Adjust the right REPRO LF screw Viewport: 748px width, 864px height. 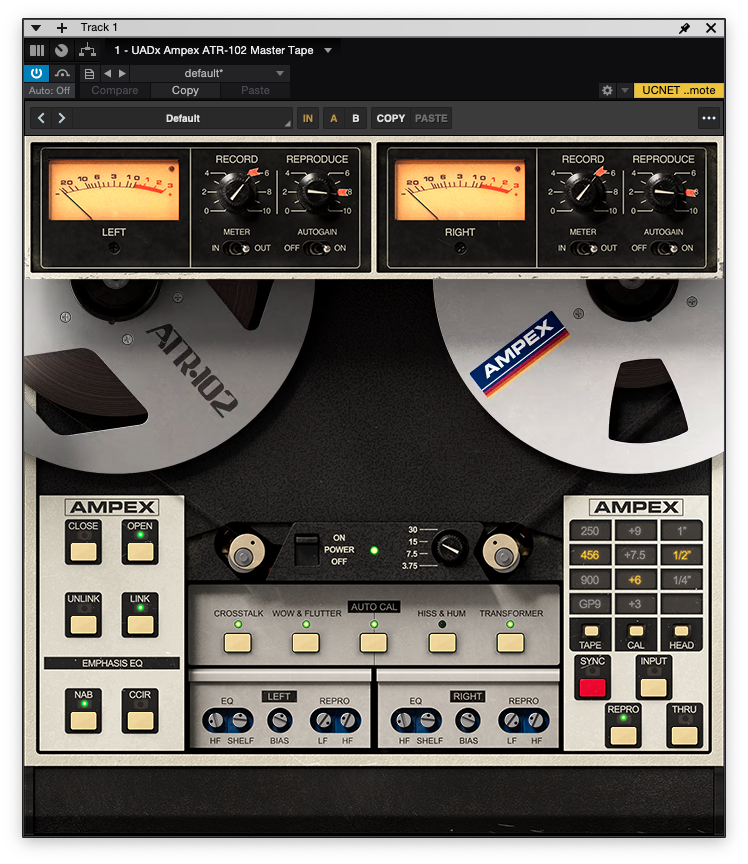coord(512,720)
